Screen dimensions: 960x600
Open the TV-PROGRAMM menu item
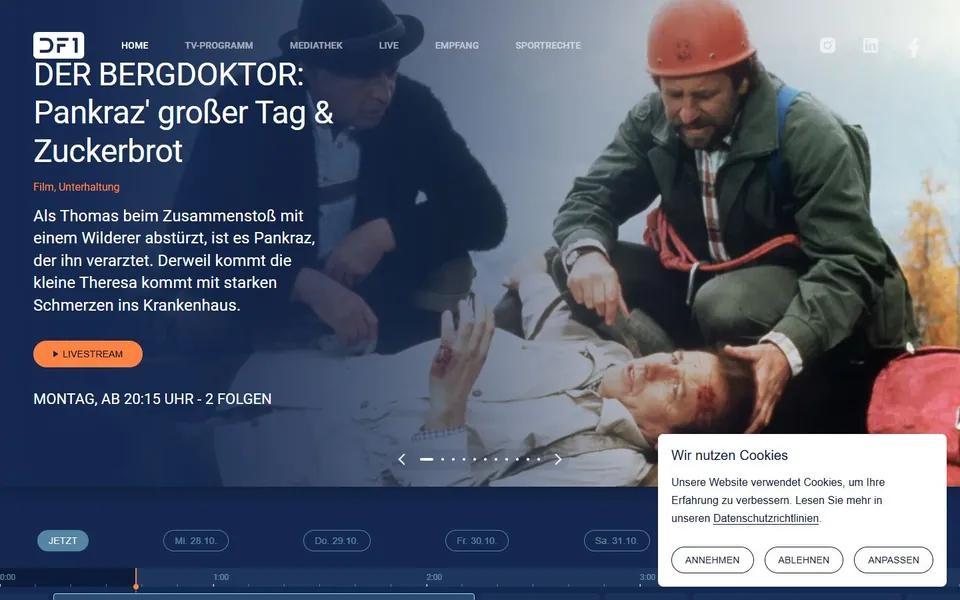[219, 45]
